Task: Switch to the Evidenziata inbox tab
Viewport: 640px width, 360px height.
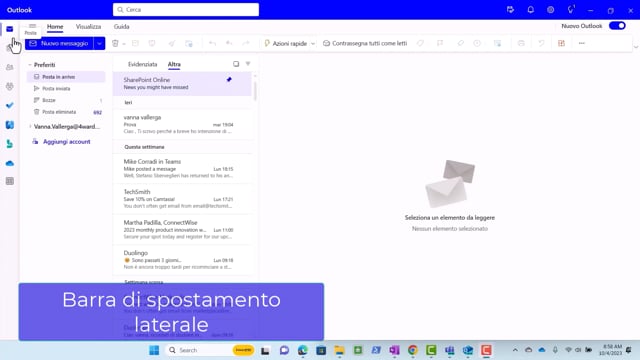Action: pos(142,64)
